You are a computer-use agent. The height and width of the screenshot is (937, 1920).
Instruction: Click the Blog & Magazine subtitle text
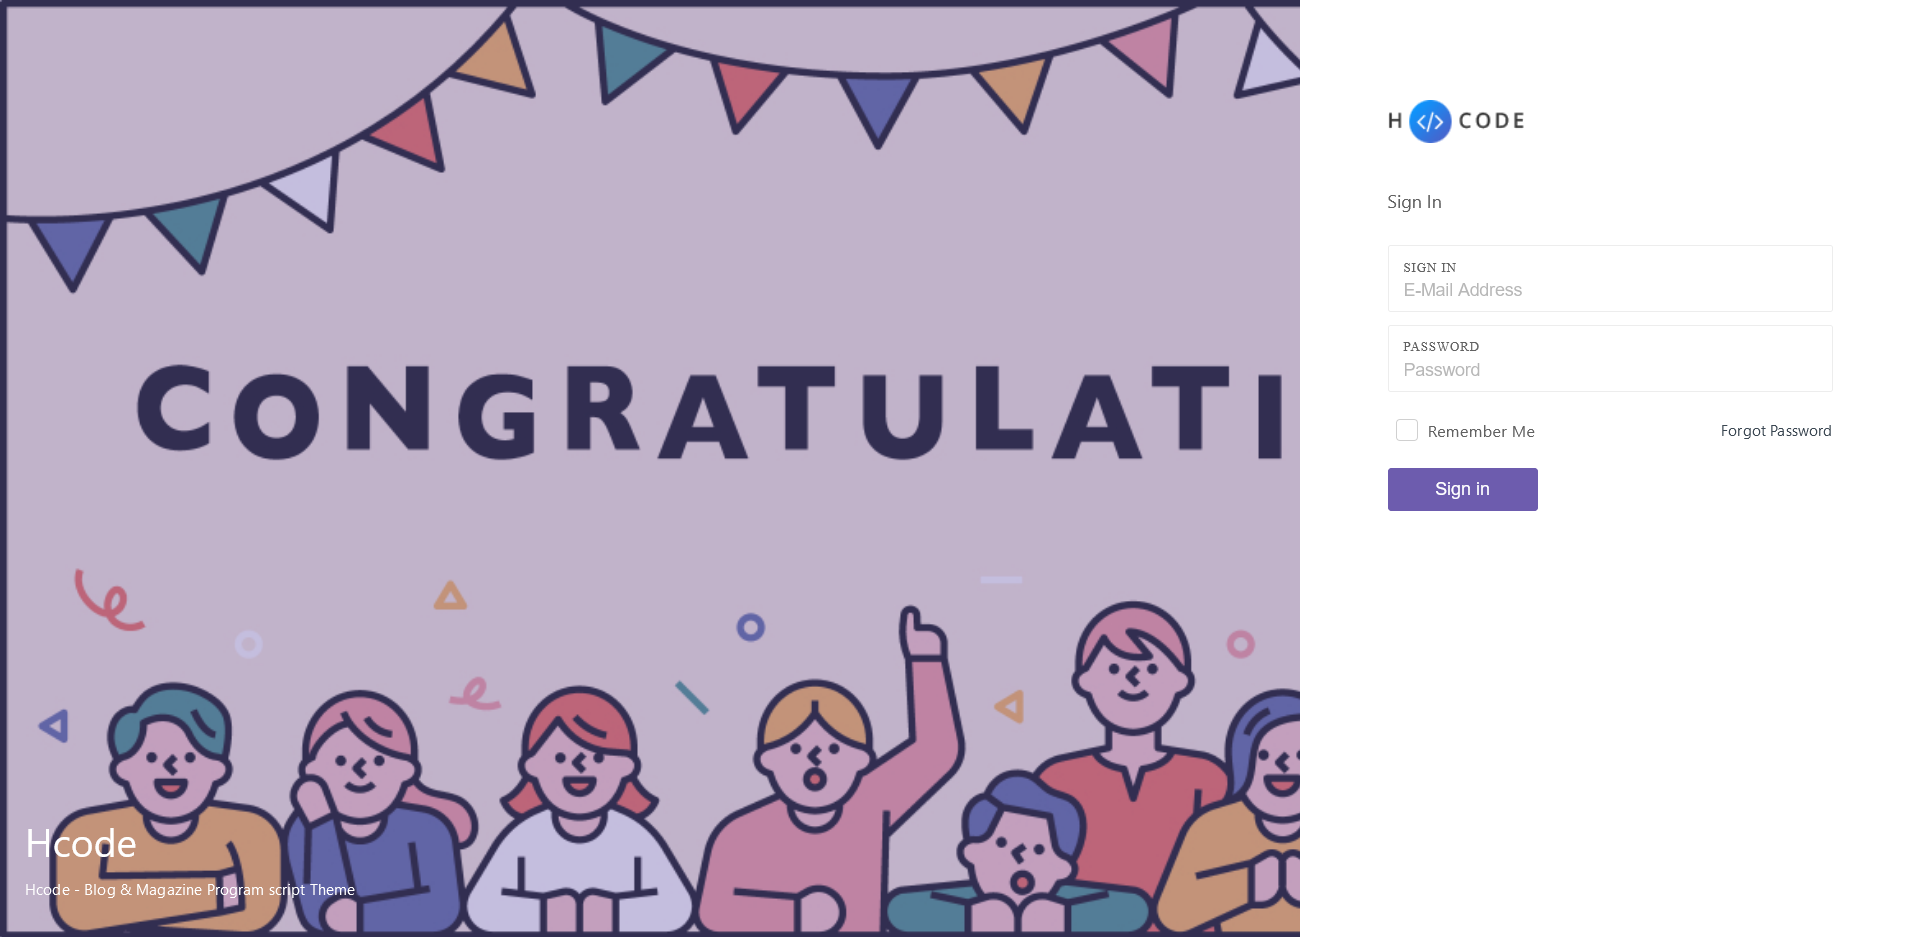[x=190, y=890]
